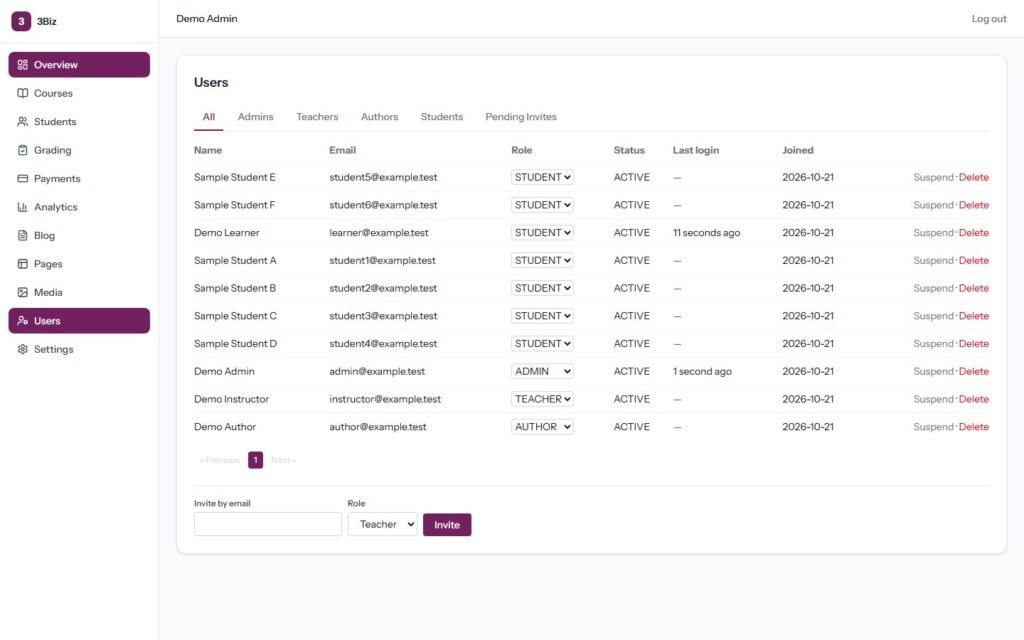Image resolution: width=1024 pixels, height=640 pixels.
Task: Delete Demo Admin user
Action: pos(974,372)
